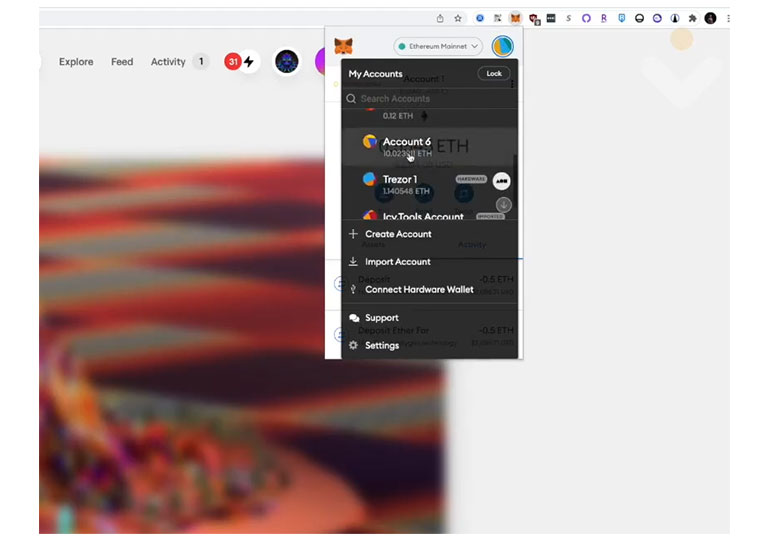Click the My Accounts heading
The width and height of the screenshot is (763, 541).
click(x=375, y=74)
